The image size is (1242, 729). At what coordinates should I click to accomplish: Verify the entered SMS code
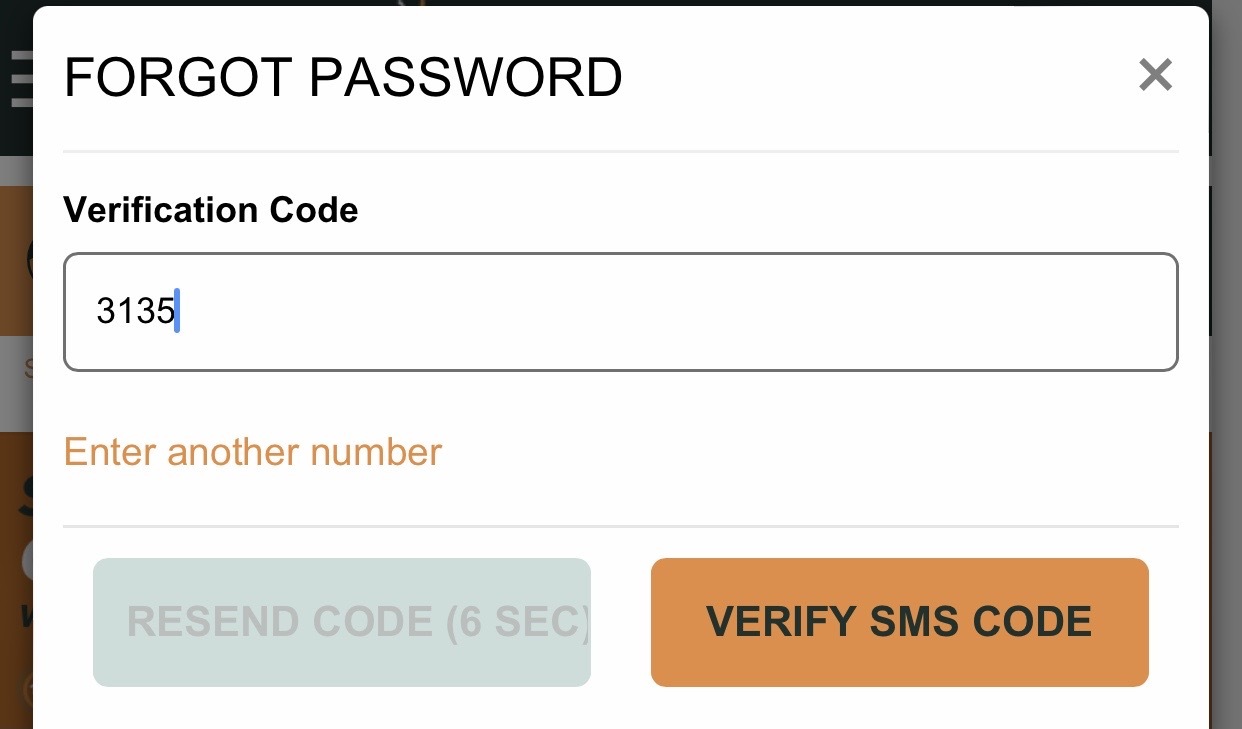coord(899,622)
